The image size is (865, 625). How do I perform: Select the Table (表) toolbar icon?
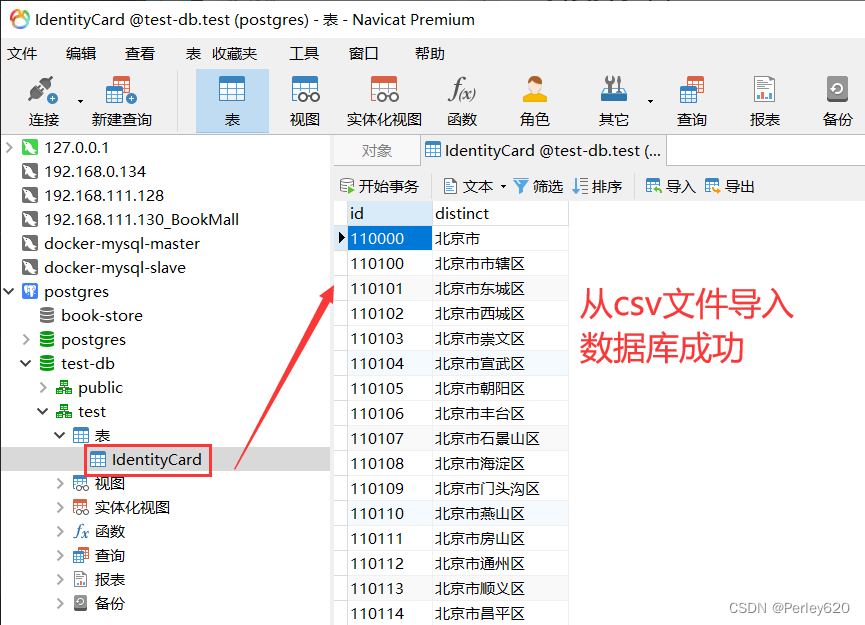click(232, 102)
